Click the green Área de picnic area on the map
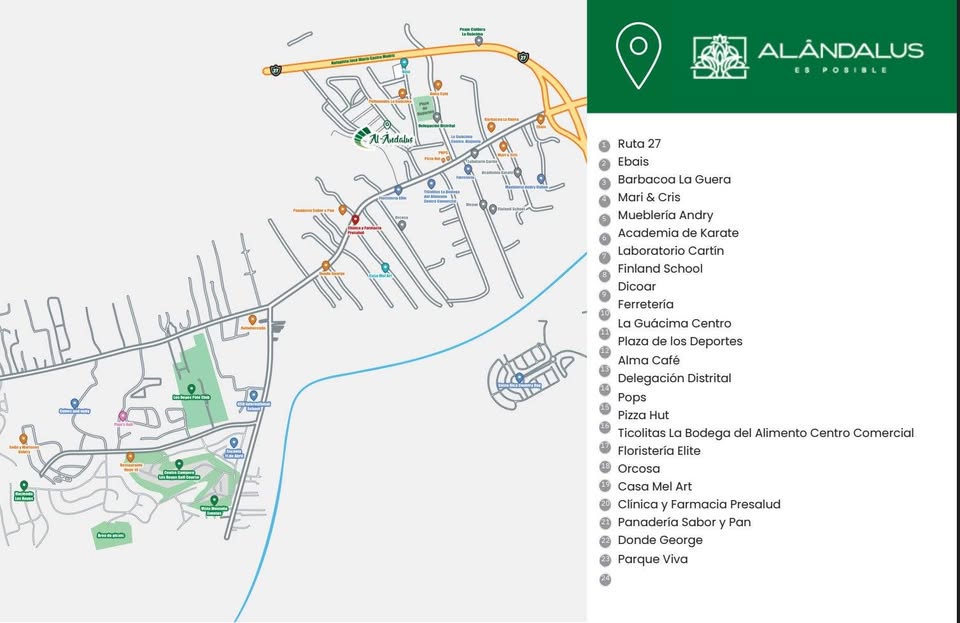The image size is (960, 623). [x=111, y=535]
